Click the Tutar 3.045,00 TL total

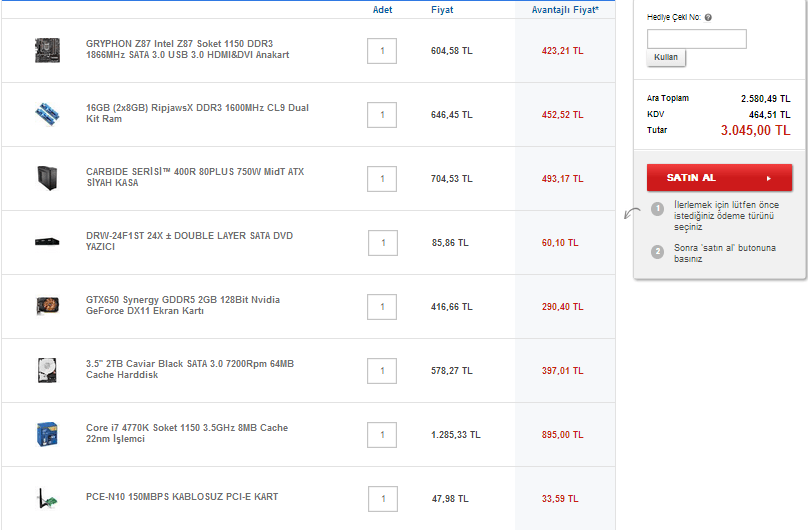[755, 130]
